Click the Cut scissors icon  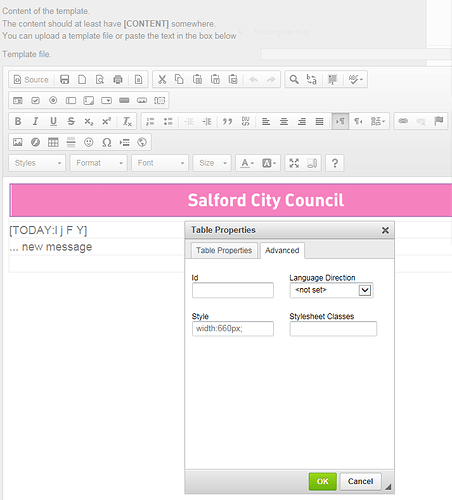(x=162, y=79)
